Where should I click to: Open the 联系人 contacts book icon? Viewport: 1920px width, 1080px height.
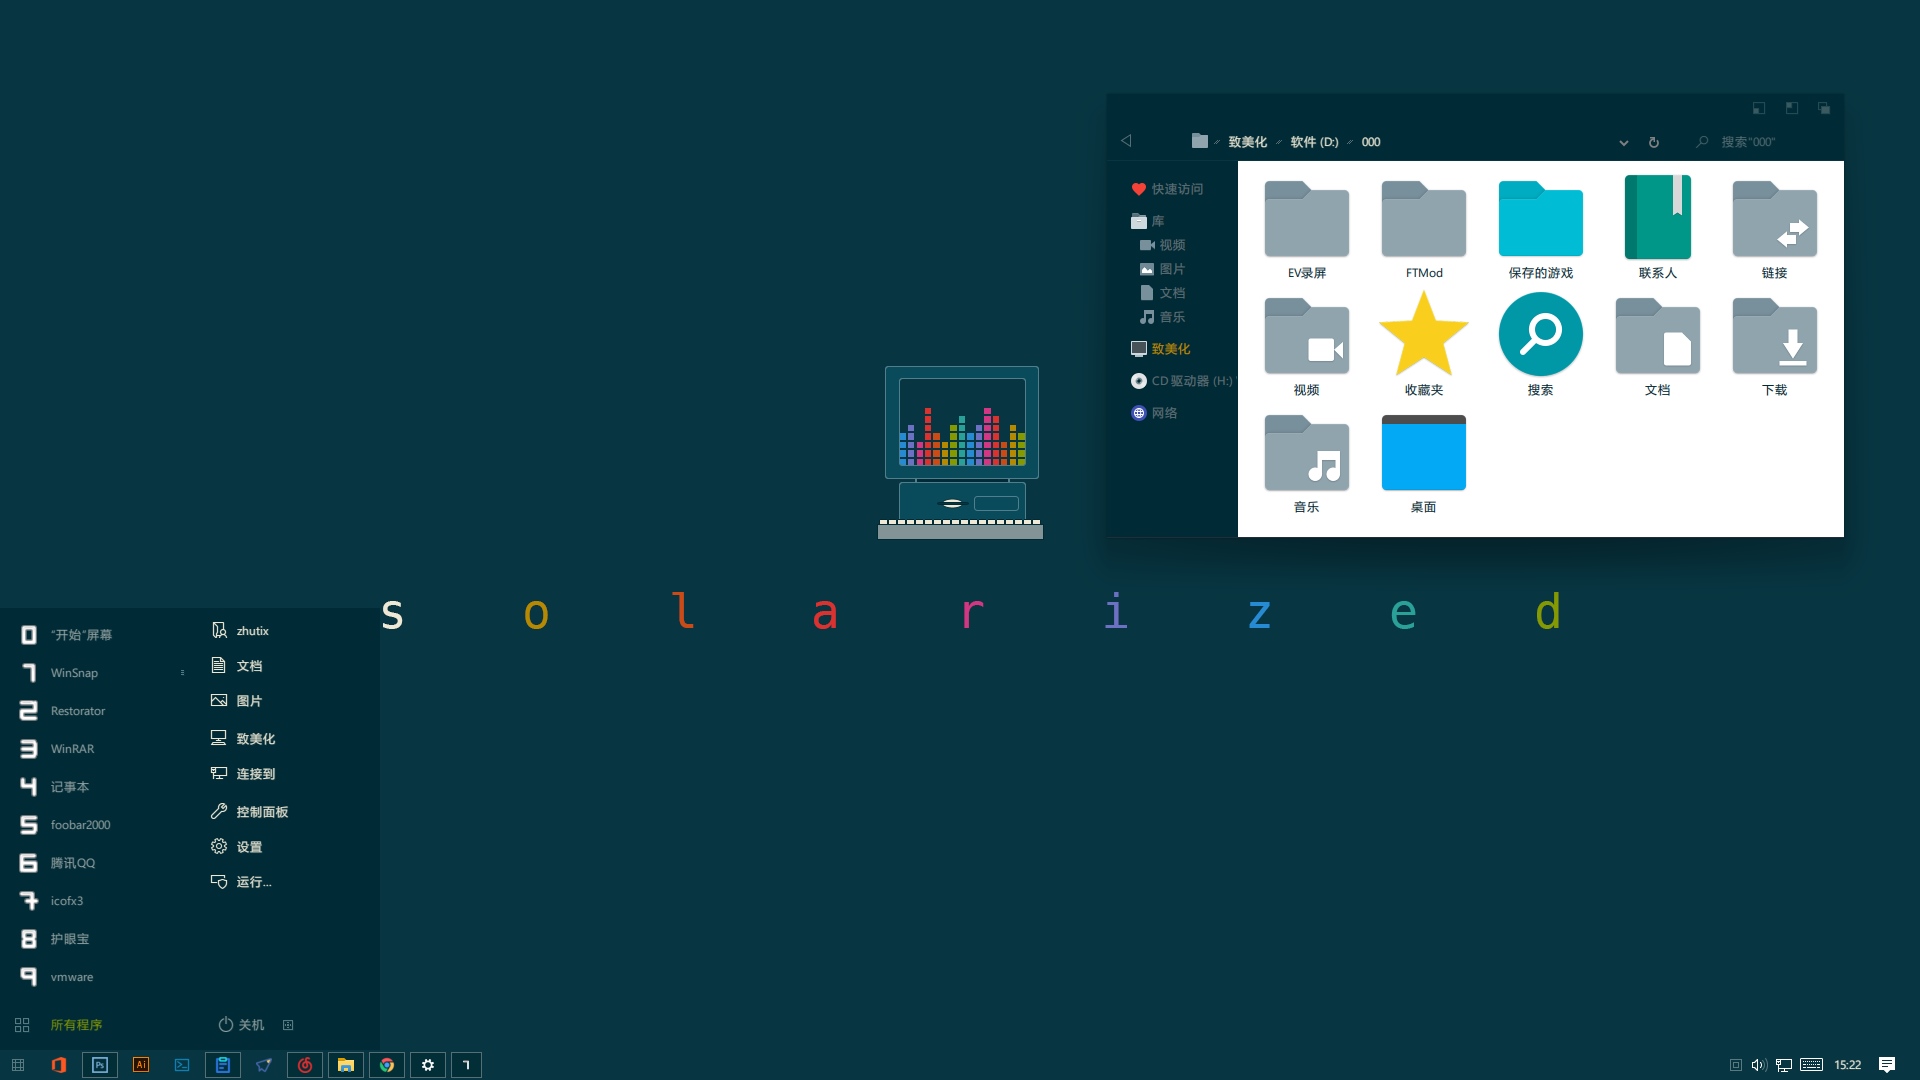[1657, 229]
